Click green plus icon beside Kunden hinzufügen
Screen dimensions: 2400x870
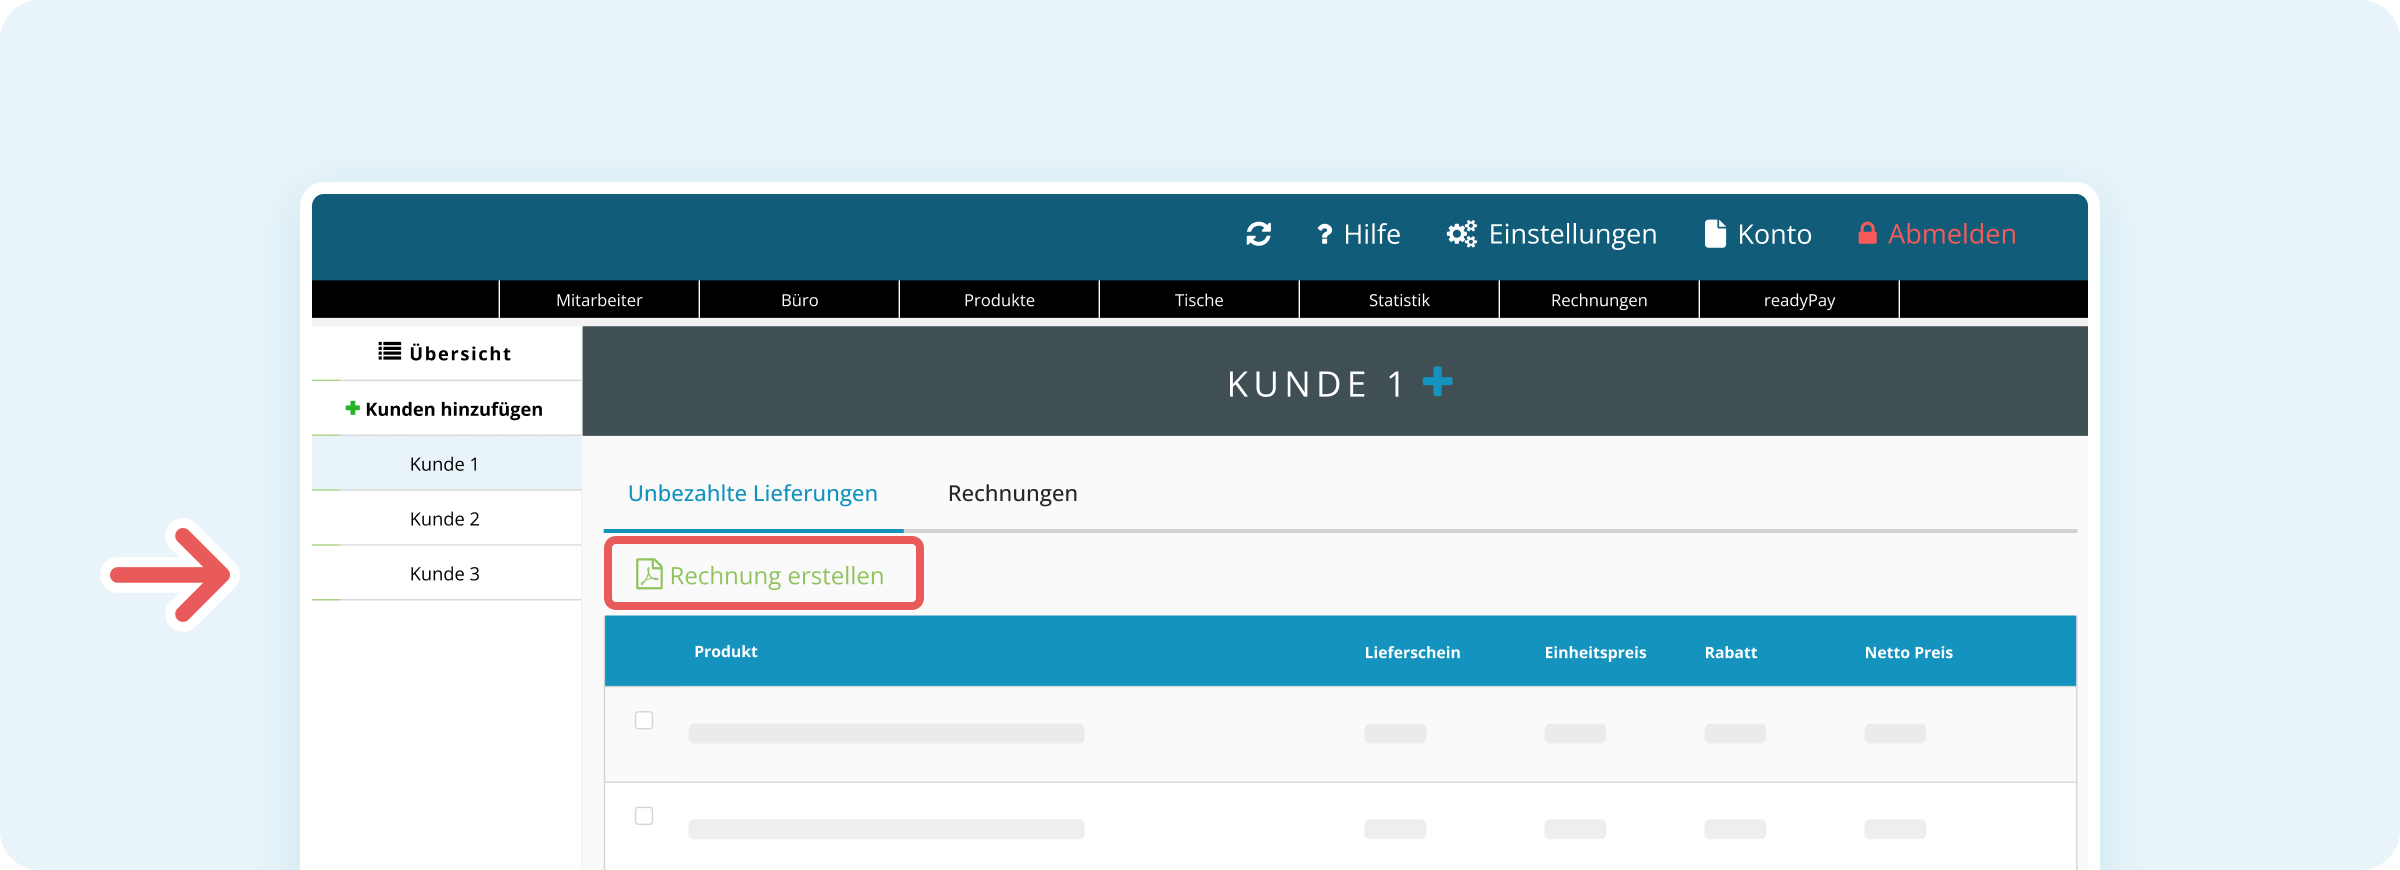(352, 408)
